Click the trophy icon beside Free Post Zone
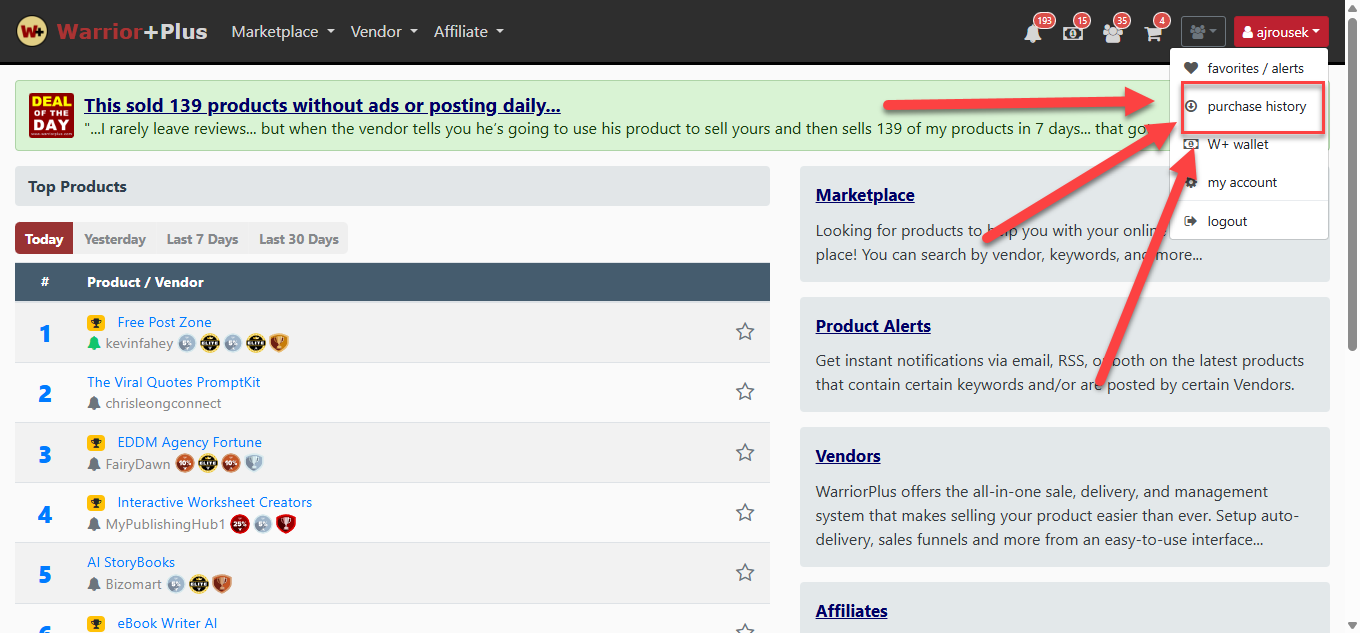Viewport: 1360px width, 633px height. tap(96, 322)
